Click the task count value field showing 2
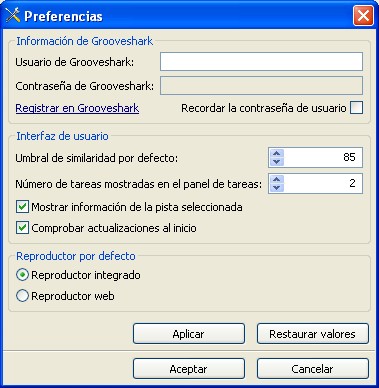379x388 pixels. click(x=323, y=183)
